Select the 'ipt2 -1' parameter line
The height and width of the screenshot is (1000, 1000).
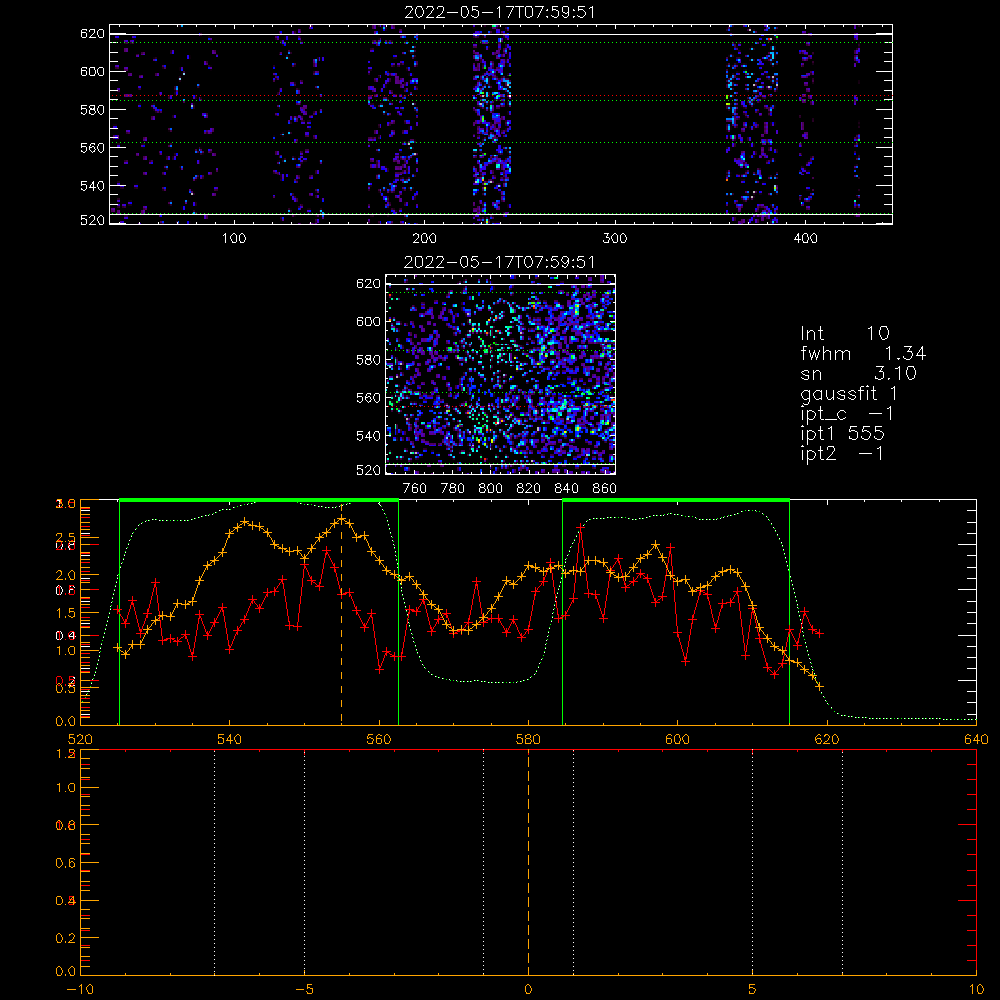pyautogui.click(x=842, y=453)
